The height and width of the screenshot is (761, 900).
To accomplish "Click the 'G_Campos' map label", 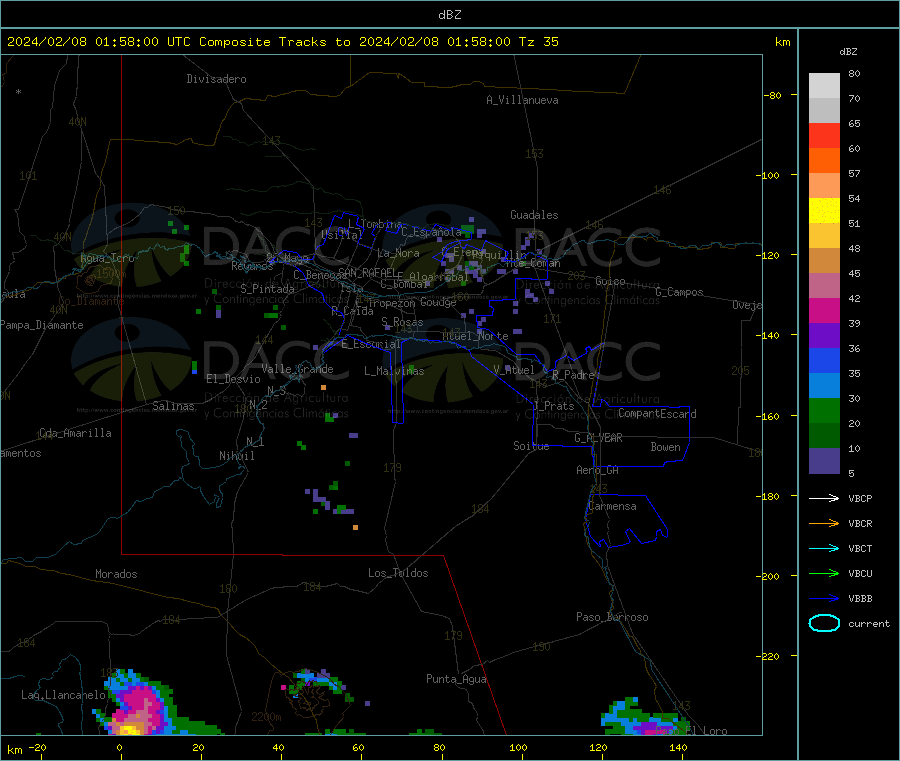I will click(x=680, y=292).
